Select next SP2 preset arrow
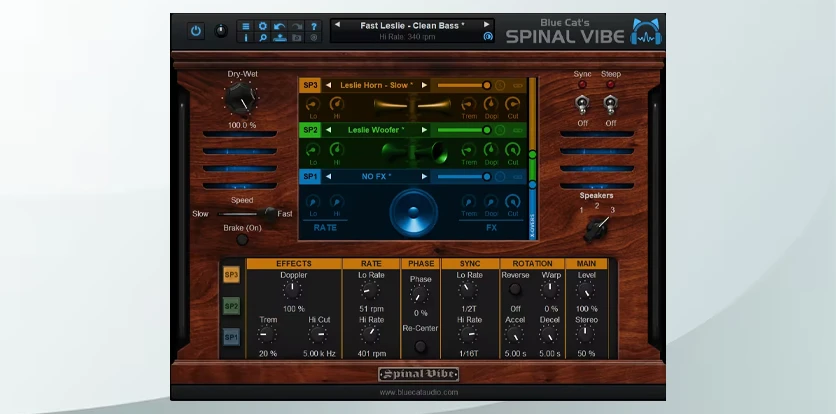This screenshot has width=836, height=414. [424, 130]
